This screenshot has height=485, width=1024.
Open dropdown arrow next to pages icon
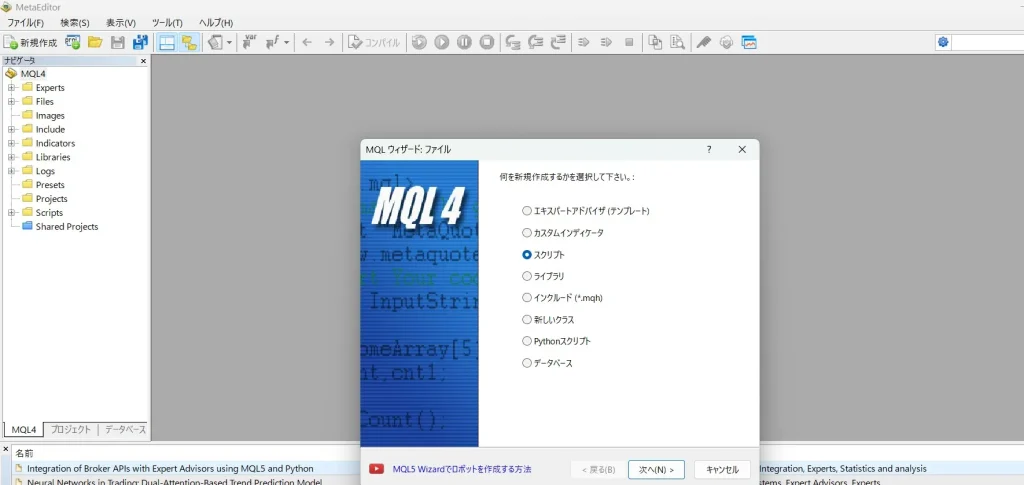[229, 42]
